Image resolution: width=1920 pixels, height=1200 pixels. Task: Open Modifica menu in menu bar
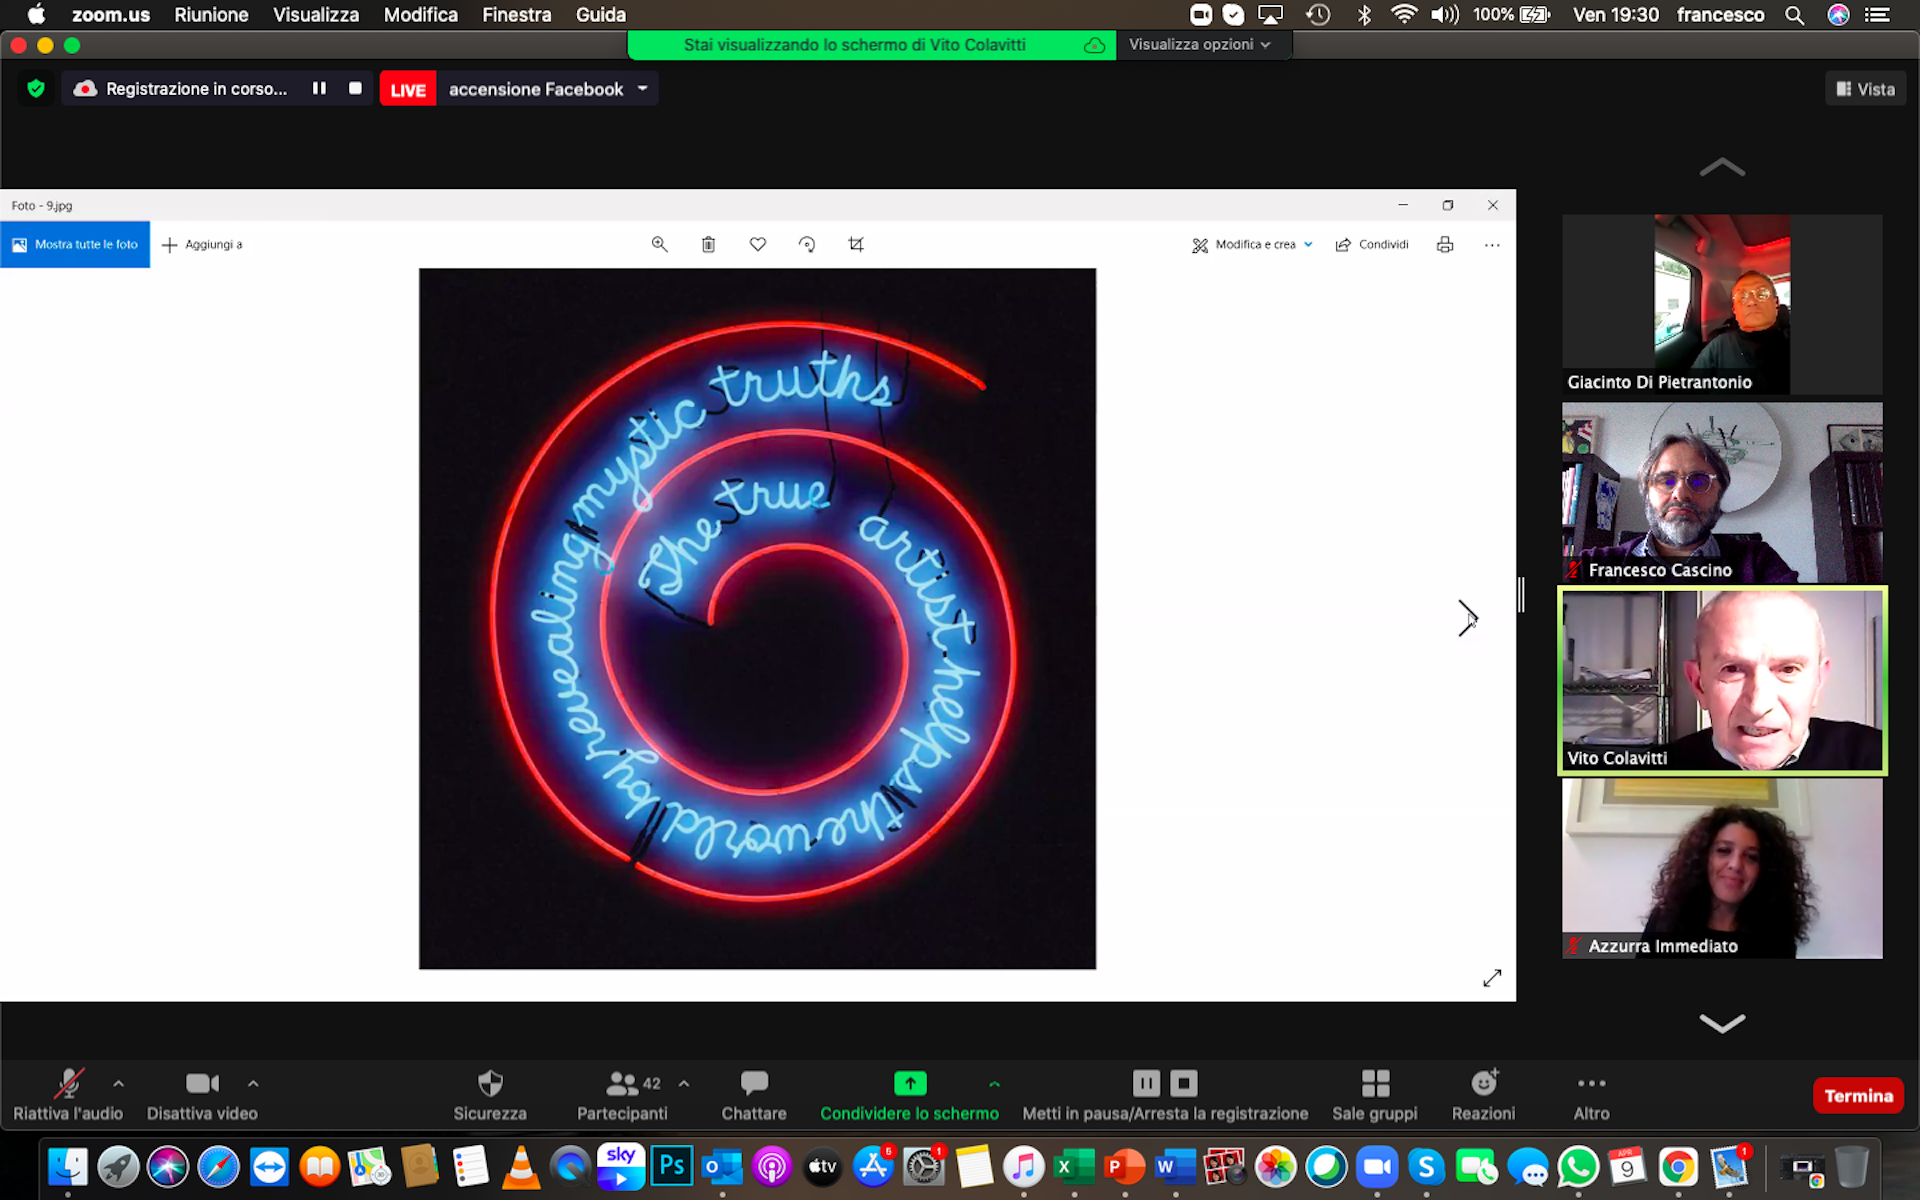pyautogui.click(x=421, y=15)
